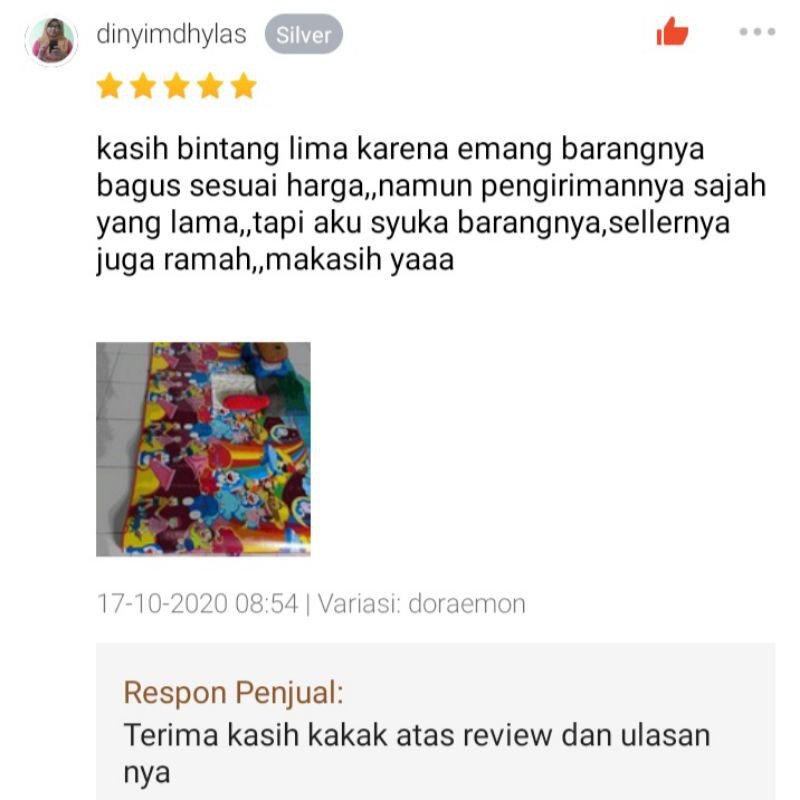Click the 'Respon Penjual:' heading
The width and height of the screenshot is (800, 800).
point(234,693)
